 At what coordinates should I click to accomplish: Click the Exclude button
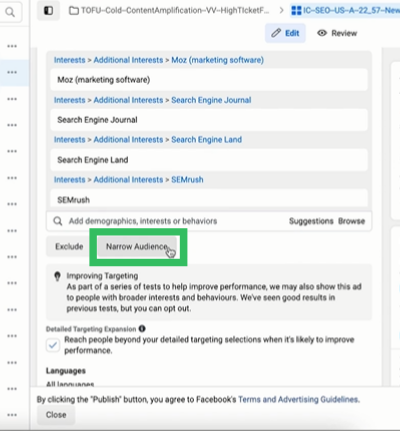coord(69,247)
